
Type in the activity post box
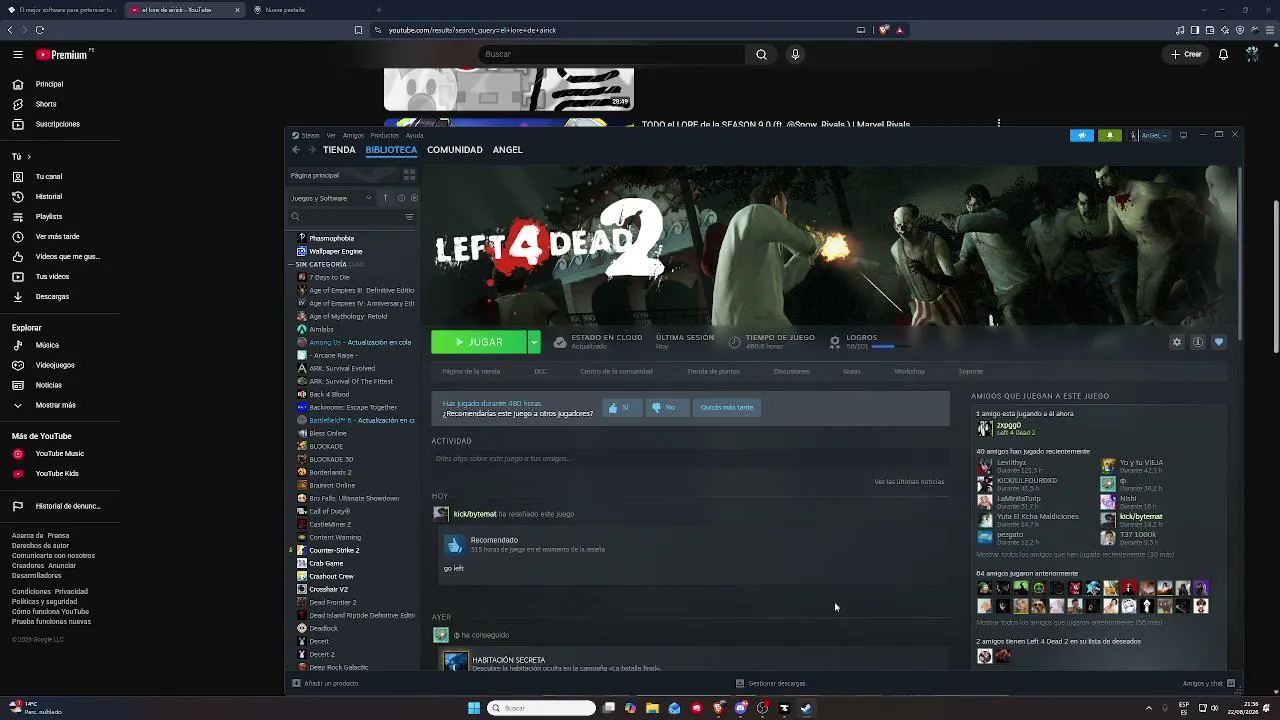(690, 459)
